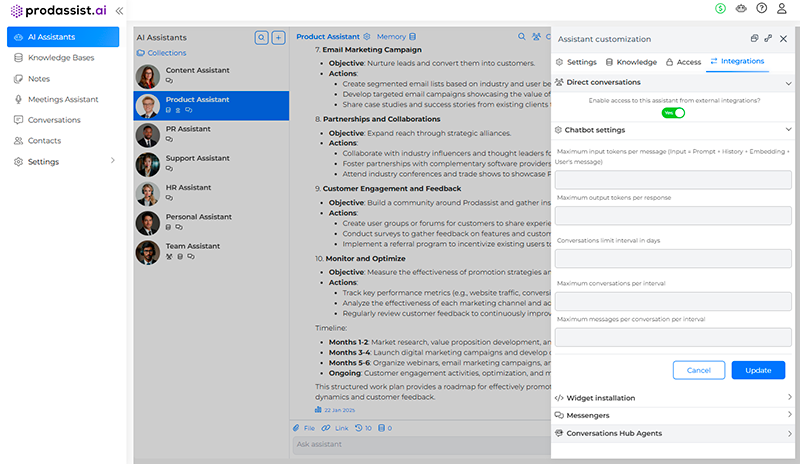
Task: Switch to the Knowledge tab
Action: [x=631, y=62]
